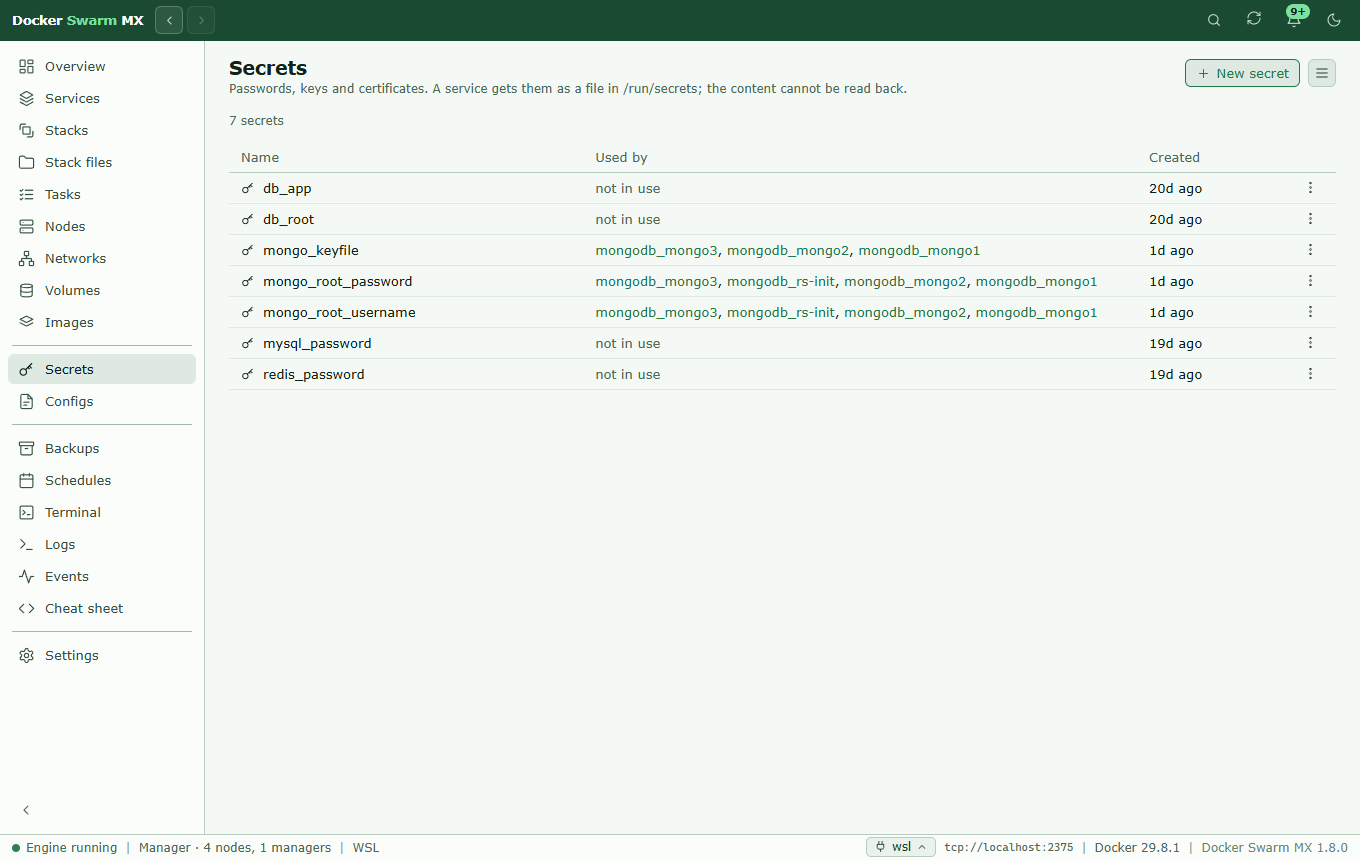Go back with the left arrow button
The width and height of the screenshot is (1360, 860).
pyautogui.click(x=169, y=20)
